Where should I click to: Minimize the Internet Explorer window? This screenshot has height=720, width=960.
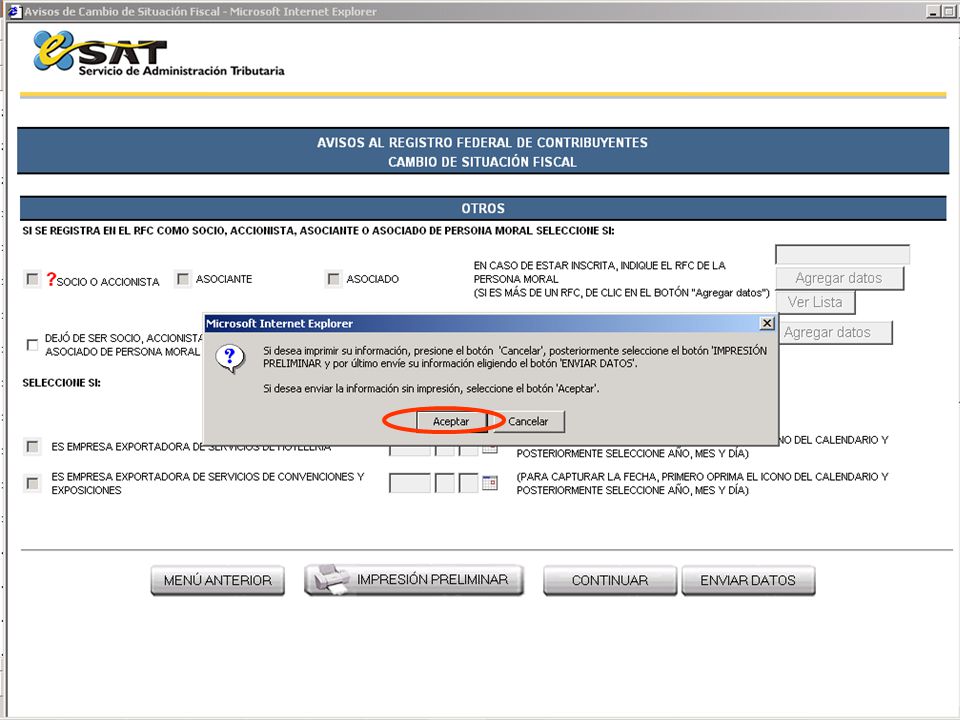pyautogui.click(x=933, y=11)
